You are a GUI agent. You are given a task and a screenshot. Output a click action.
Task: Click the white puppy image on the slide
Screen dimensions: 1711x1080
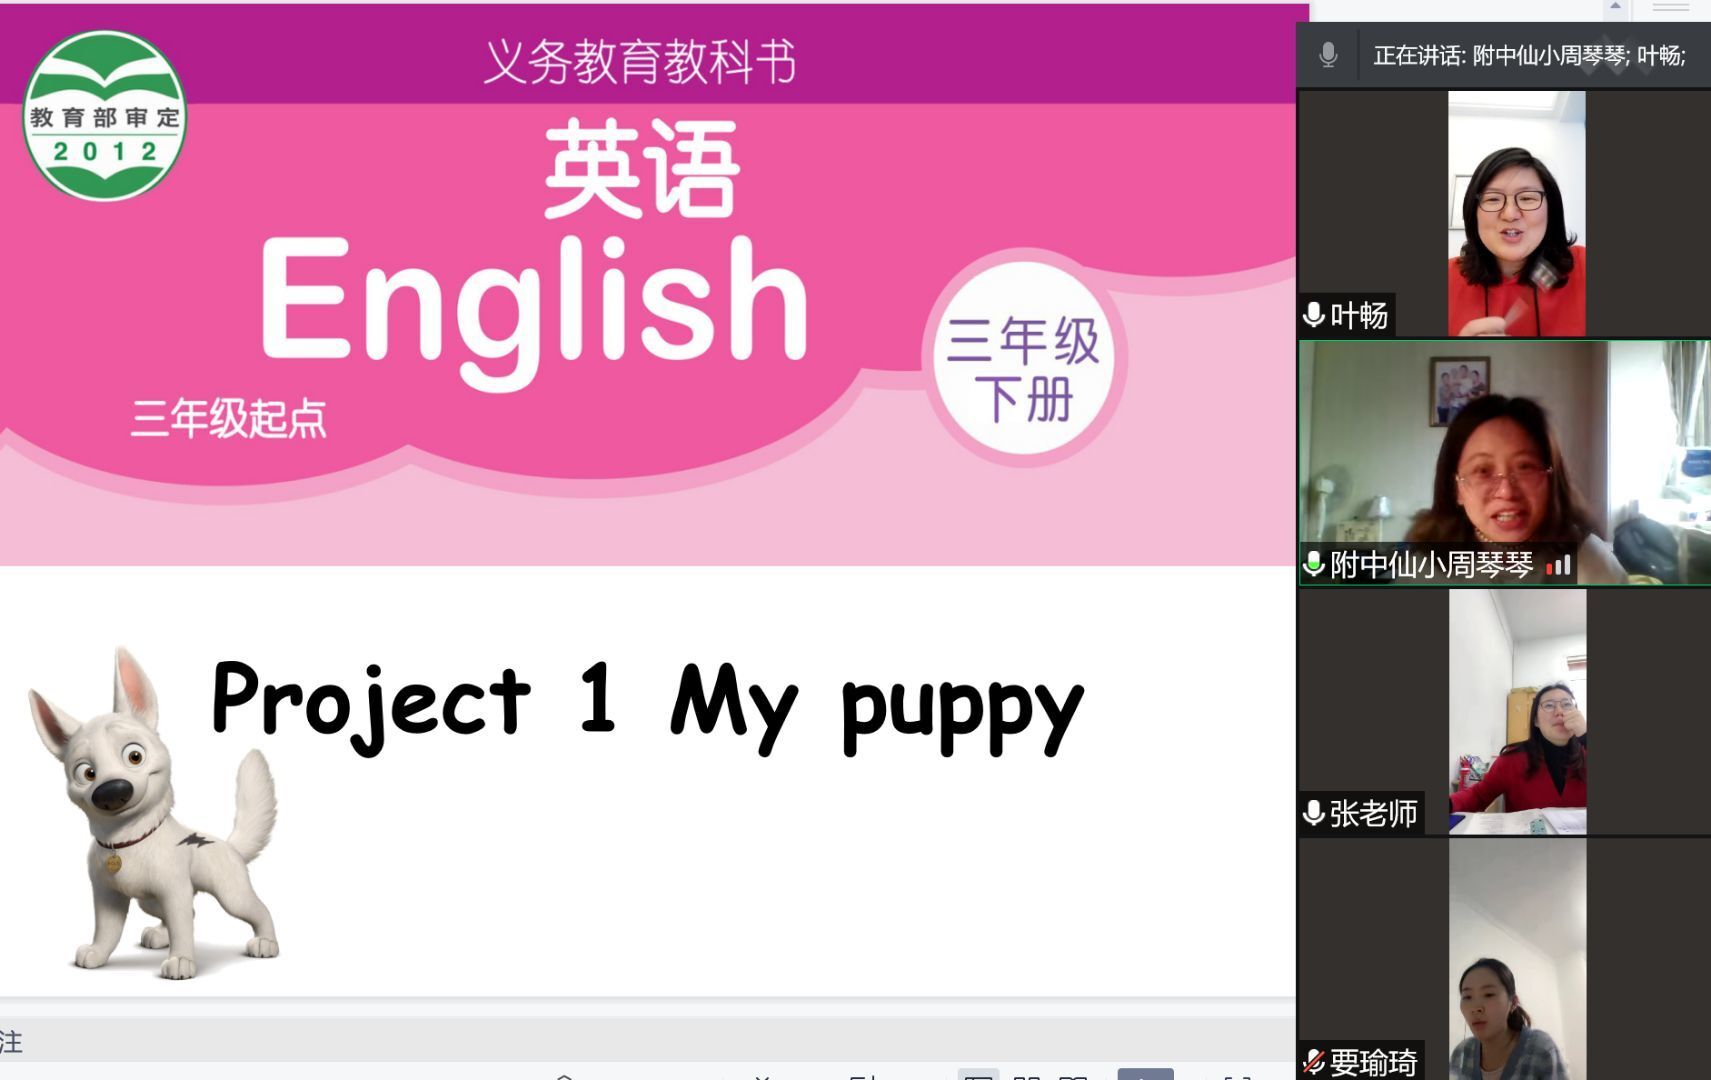coord(153,812)
